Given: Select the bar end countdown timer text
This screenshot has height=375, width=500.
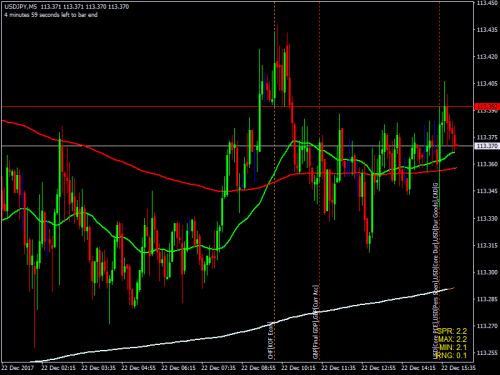Looking at the screenshot, I should click(x=51, y=15).
